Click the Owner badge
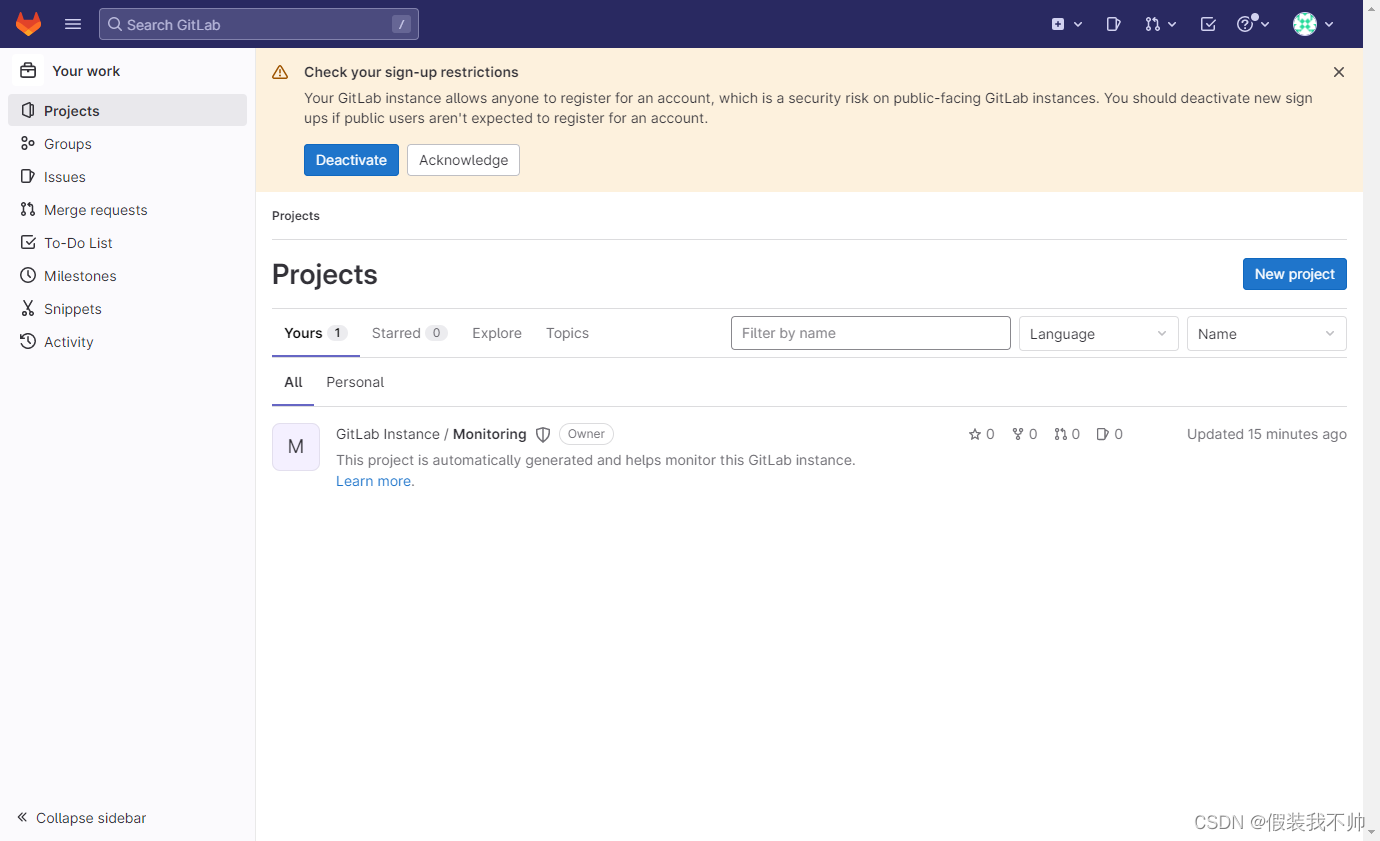This screenshot has height=841, width=1380. [x=586, y=434]
